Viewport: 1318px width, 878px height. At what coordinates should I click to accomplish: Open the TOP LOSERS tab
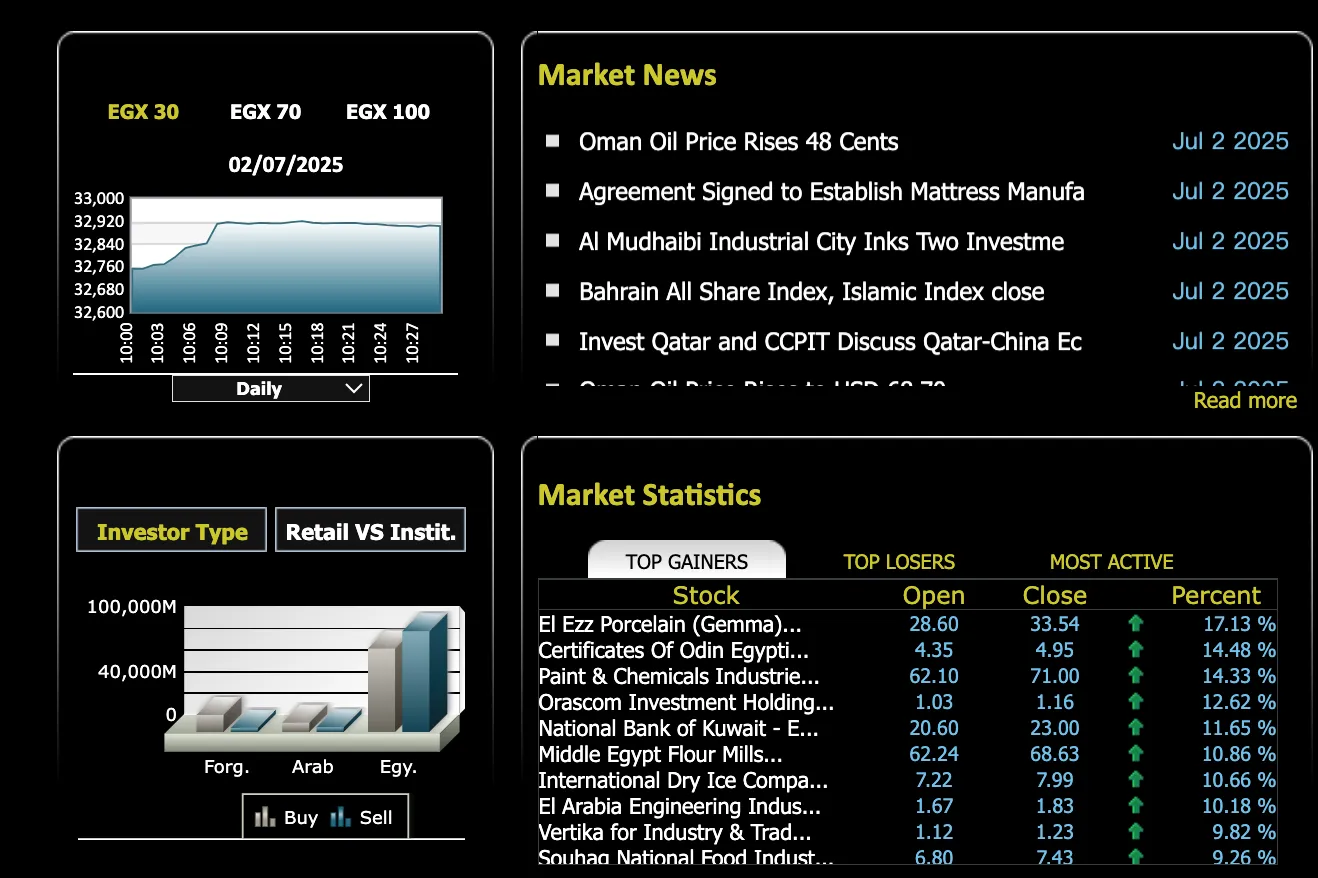coord(899,562)
